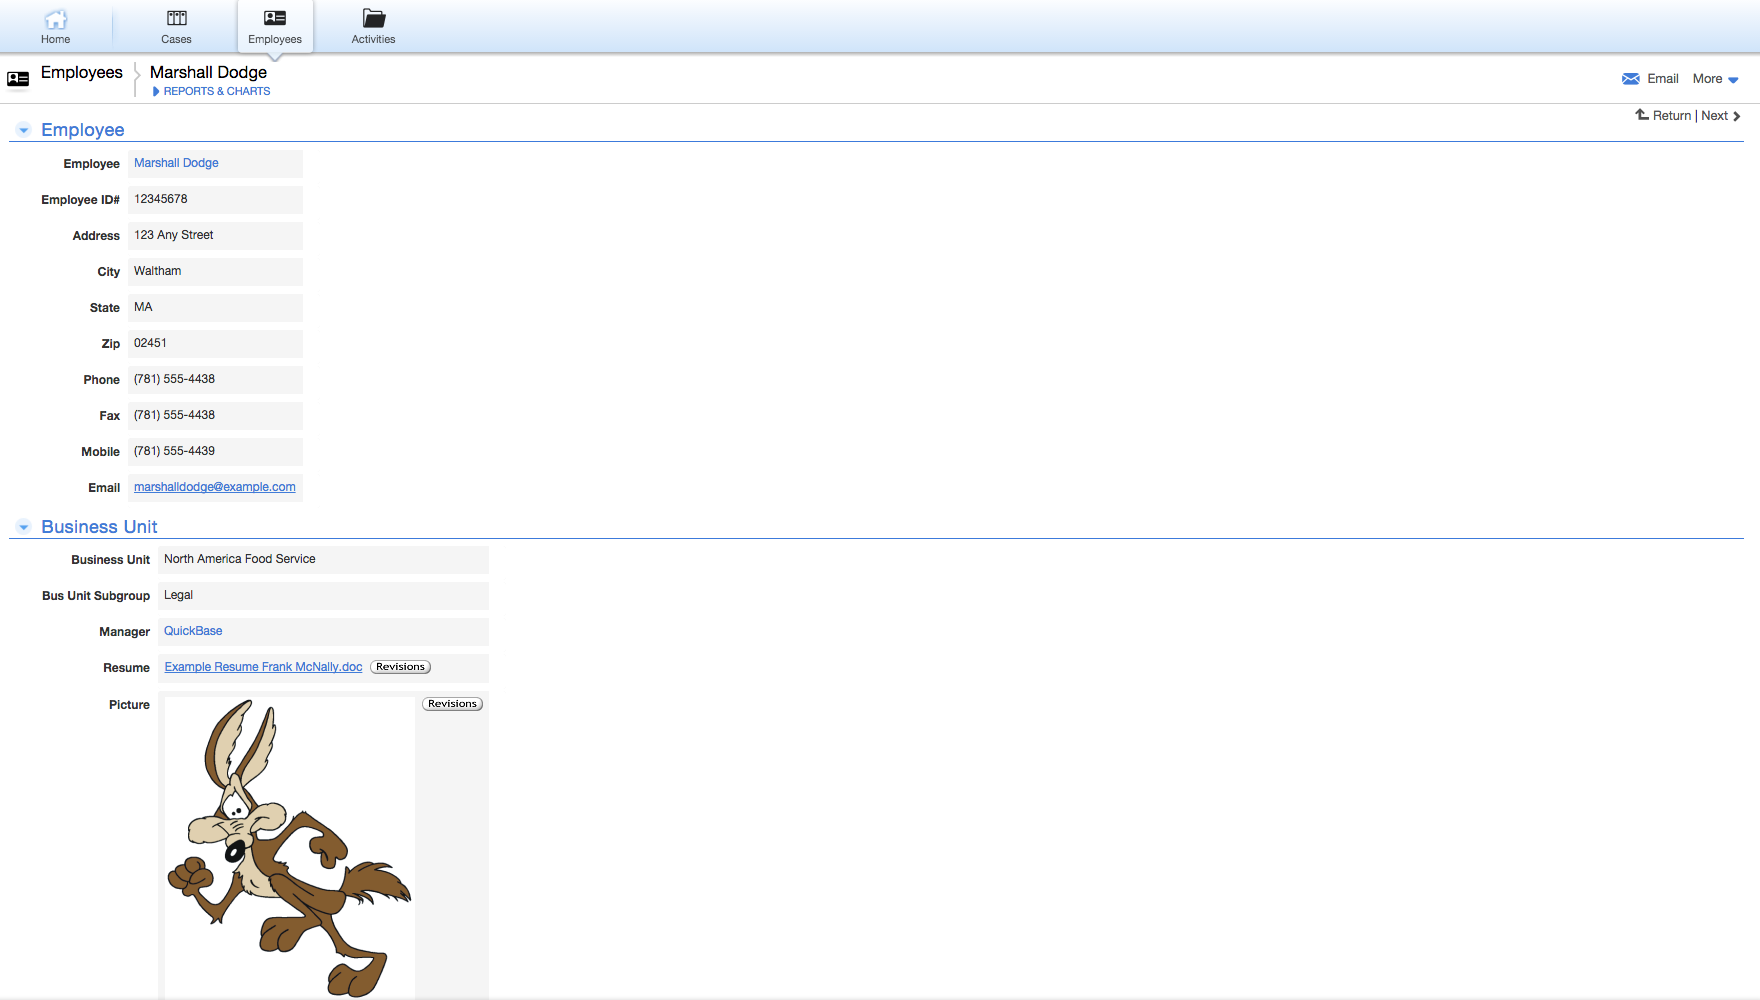Click the Legal subgroup value
1760x1000 pixels.
point(178,595)
